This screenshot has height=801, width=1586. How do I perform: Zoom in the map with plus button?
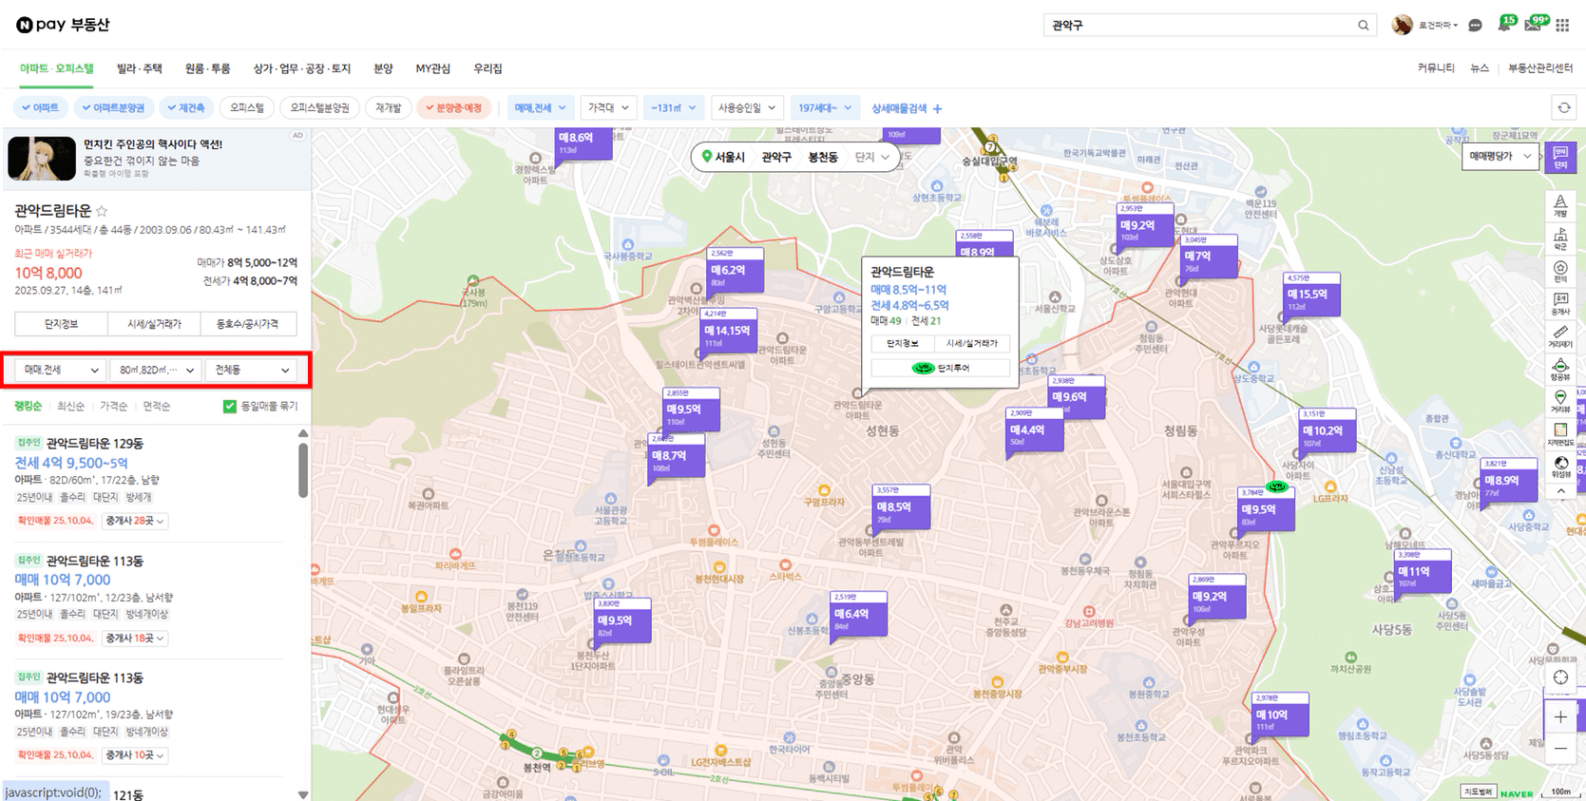click(x=1560, y=717)
